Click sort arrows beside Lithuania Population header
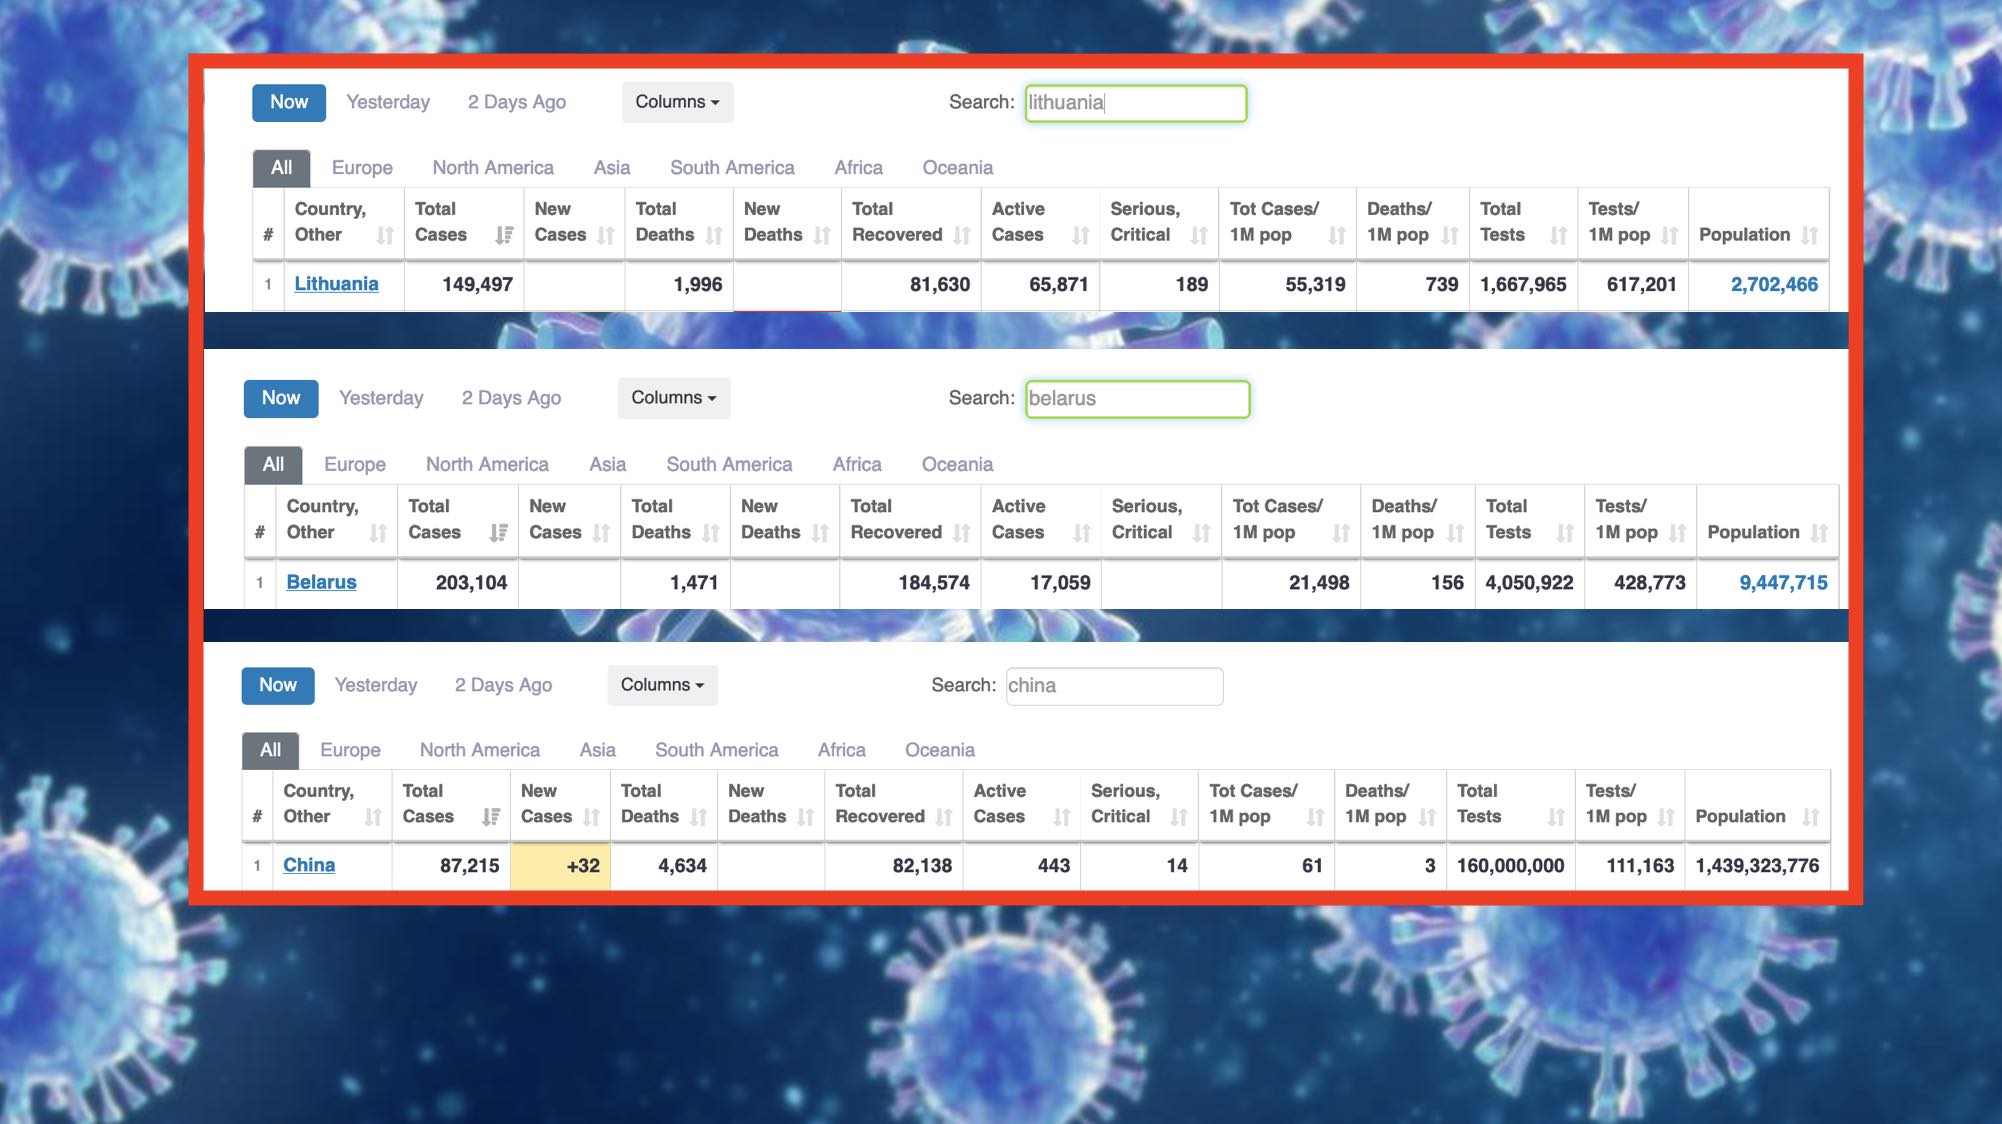 point(1809,236)
